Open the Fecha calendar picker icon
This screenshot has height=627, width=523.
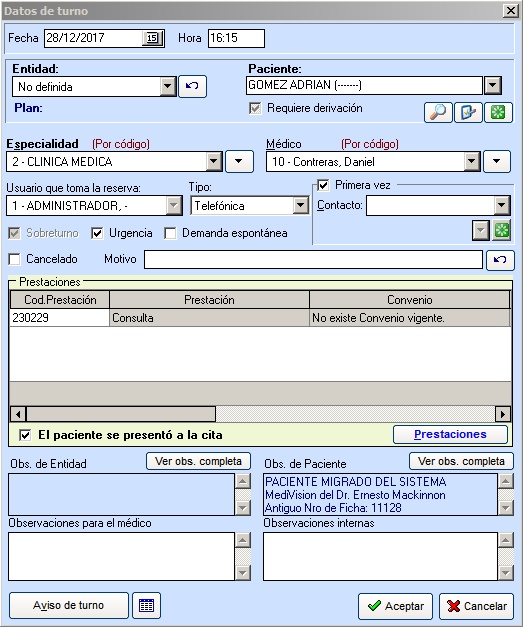tap(152, 38)
